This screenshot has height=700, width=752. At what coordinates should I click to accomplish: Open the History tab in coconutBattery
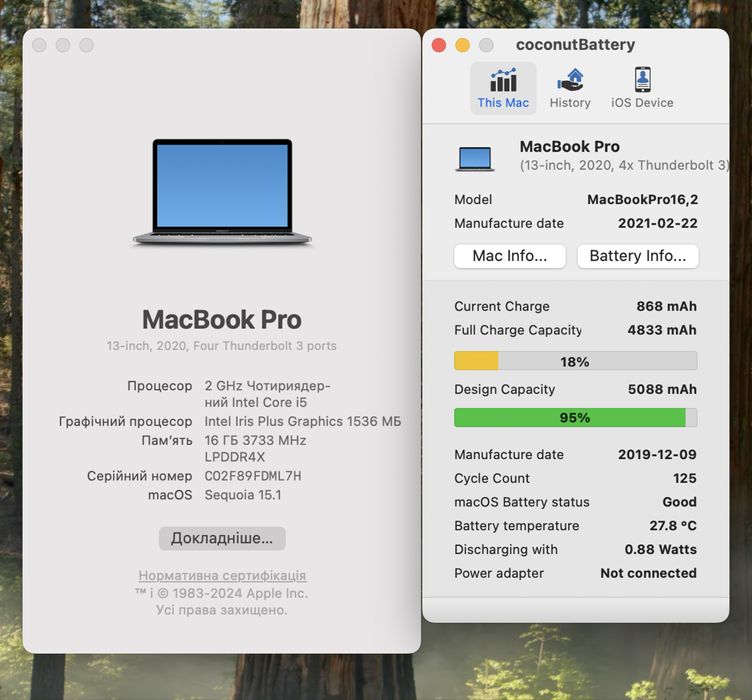click(570, 89)
